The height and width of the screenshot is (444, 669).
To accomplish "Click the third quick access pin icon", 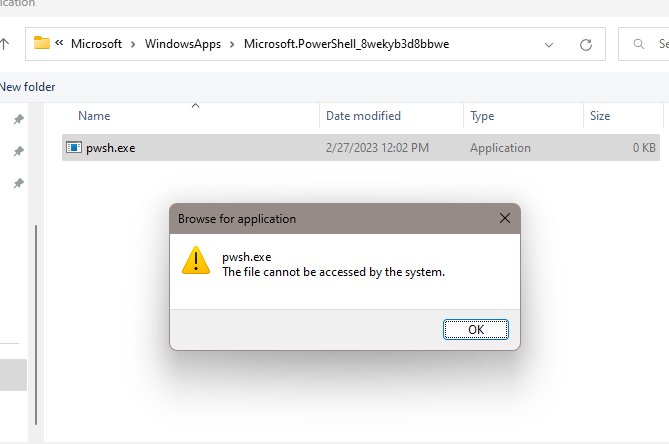I will (18, 184).
